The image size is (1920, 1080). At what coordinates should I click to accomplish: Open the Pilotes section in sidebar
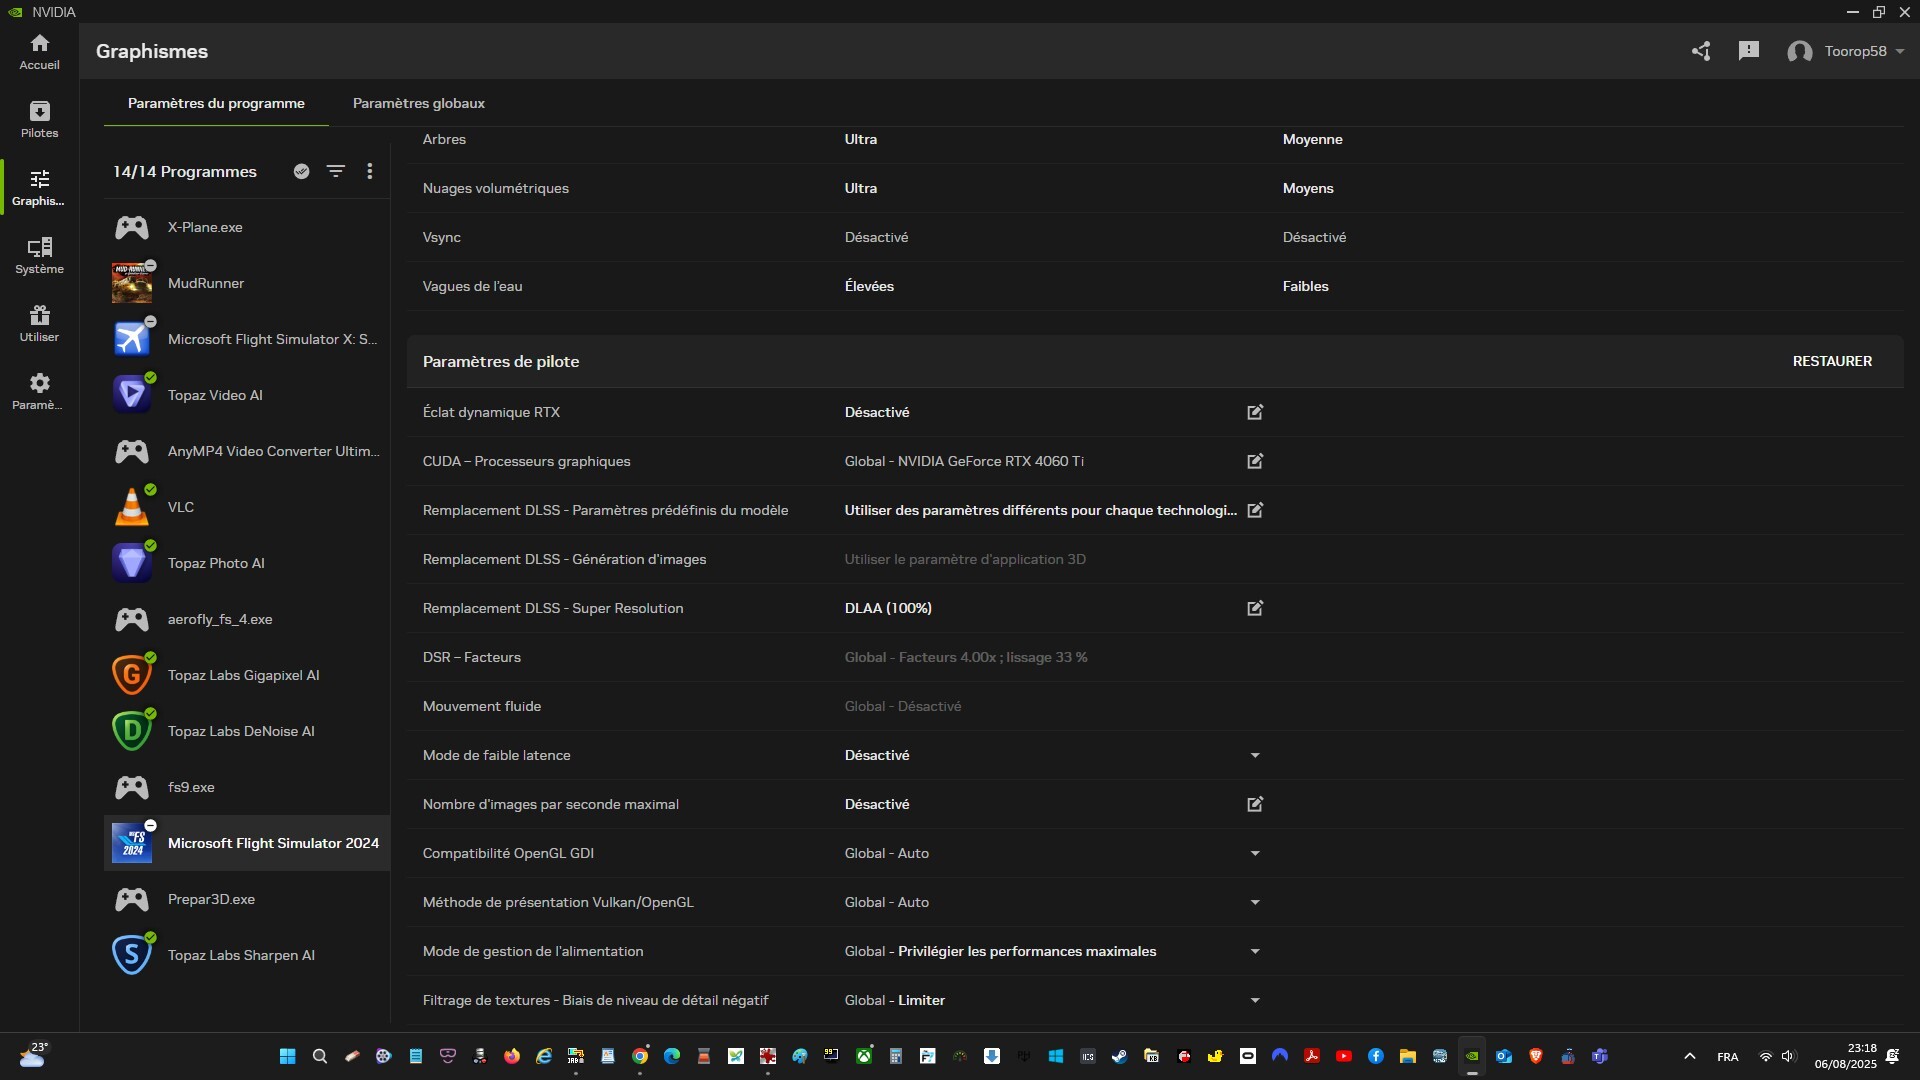coord(40,119)
